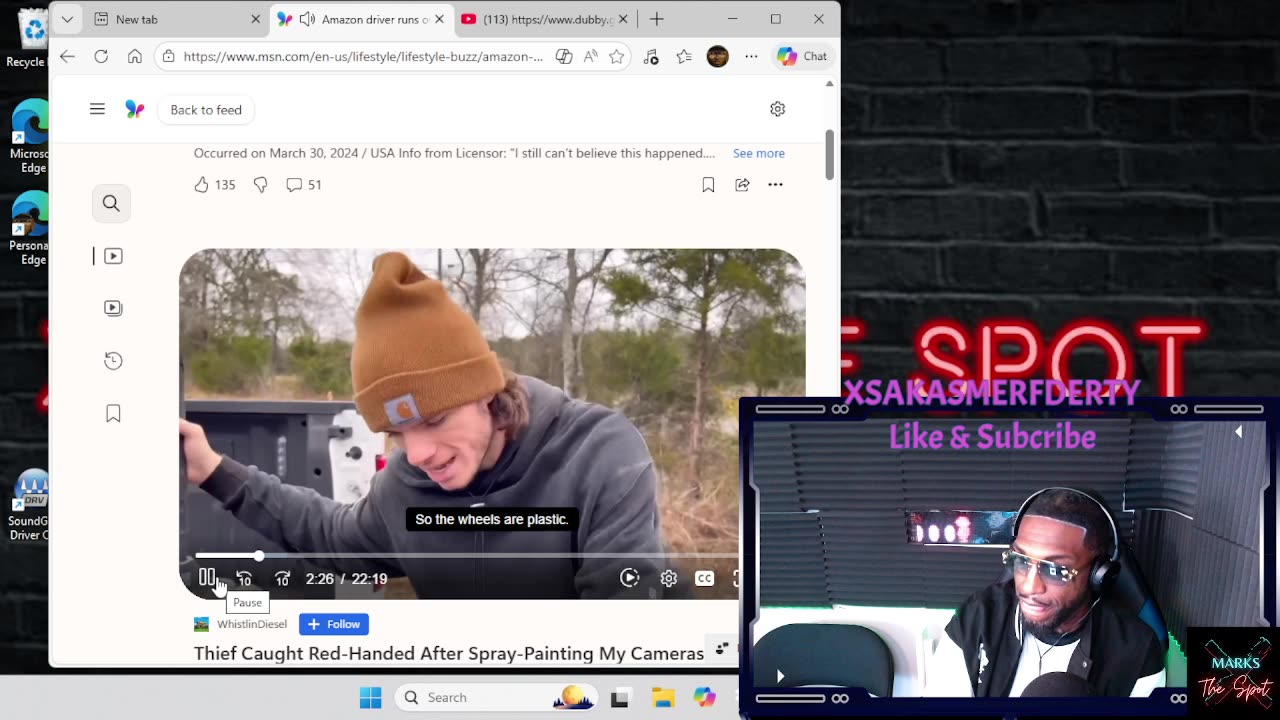Screen dimensions: 1280x720
Task: Start Read aloud from address bar
Action: pos(591,56)
